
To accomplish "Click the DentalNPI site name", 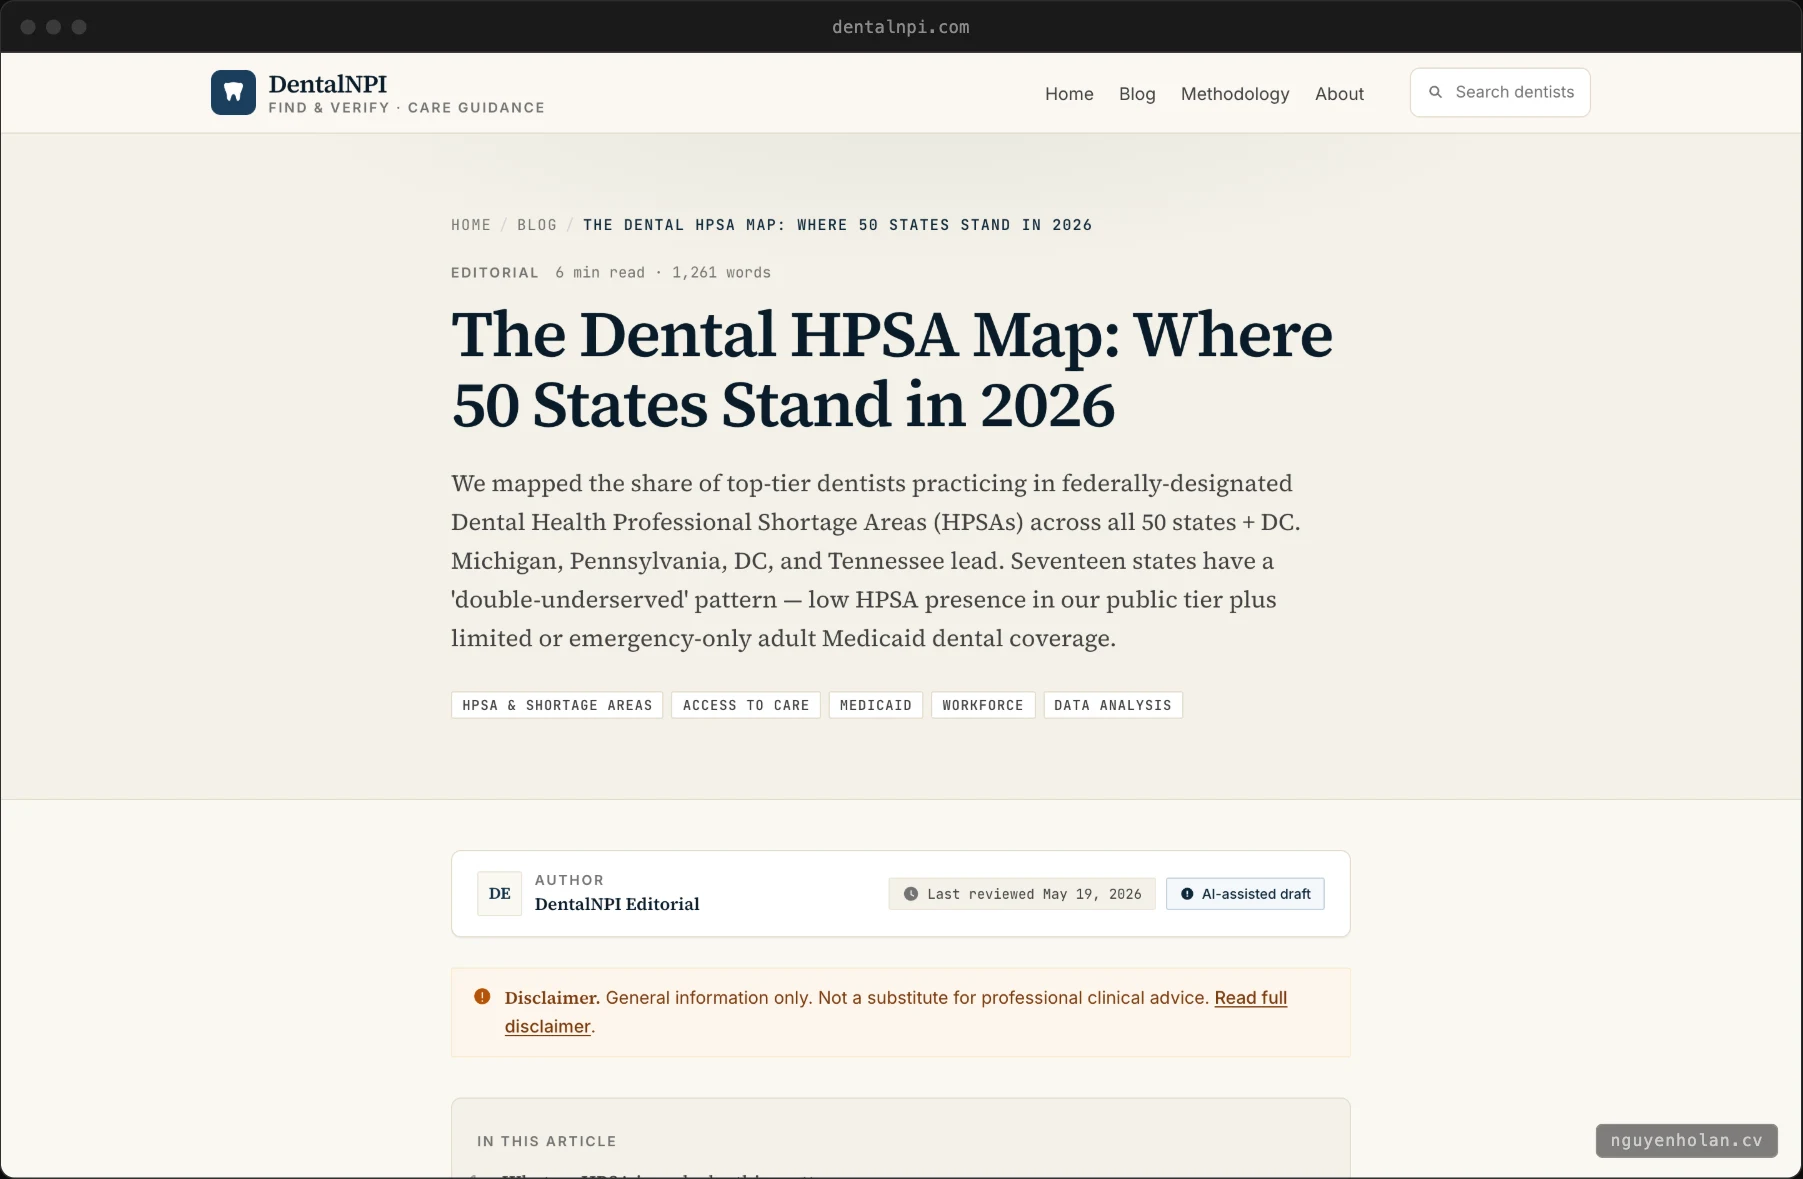I will (x=327, y=84).
